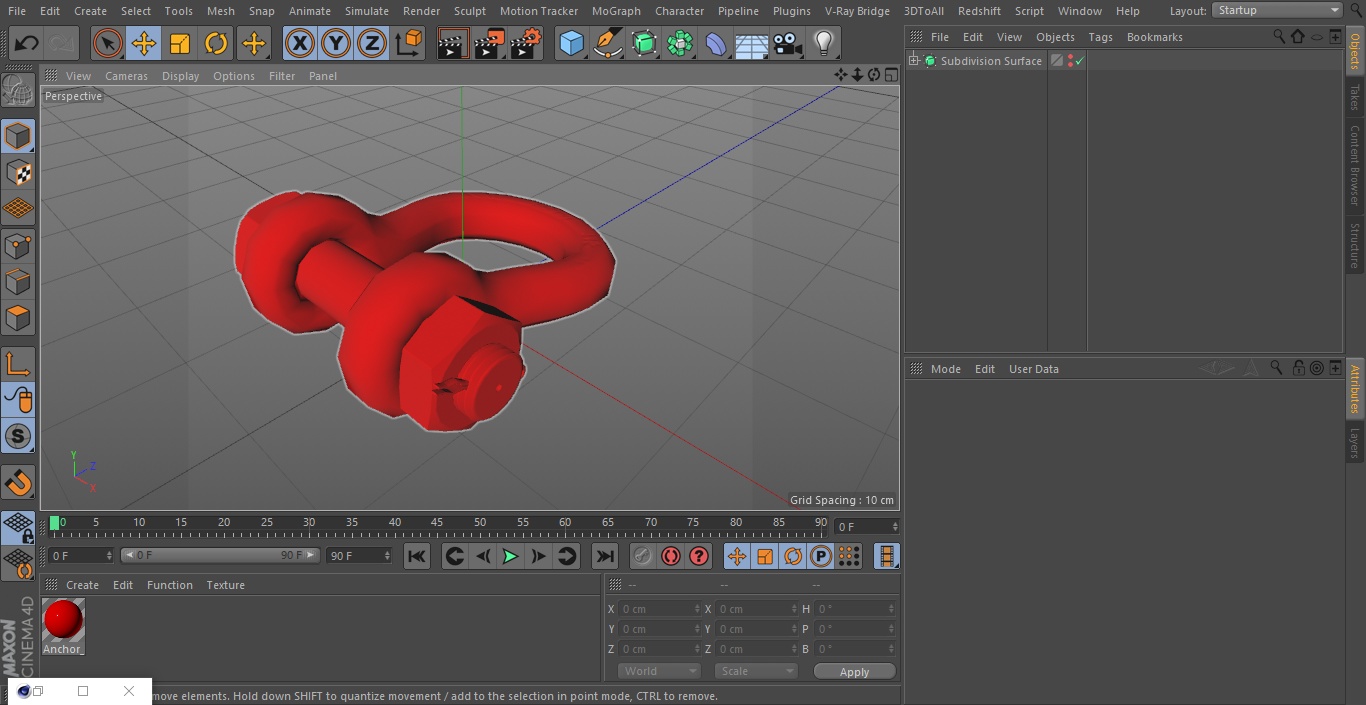Toggle Autokeying record button

click(671, 556)
